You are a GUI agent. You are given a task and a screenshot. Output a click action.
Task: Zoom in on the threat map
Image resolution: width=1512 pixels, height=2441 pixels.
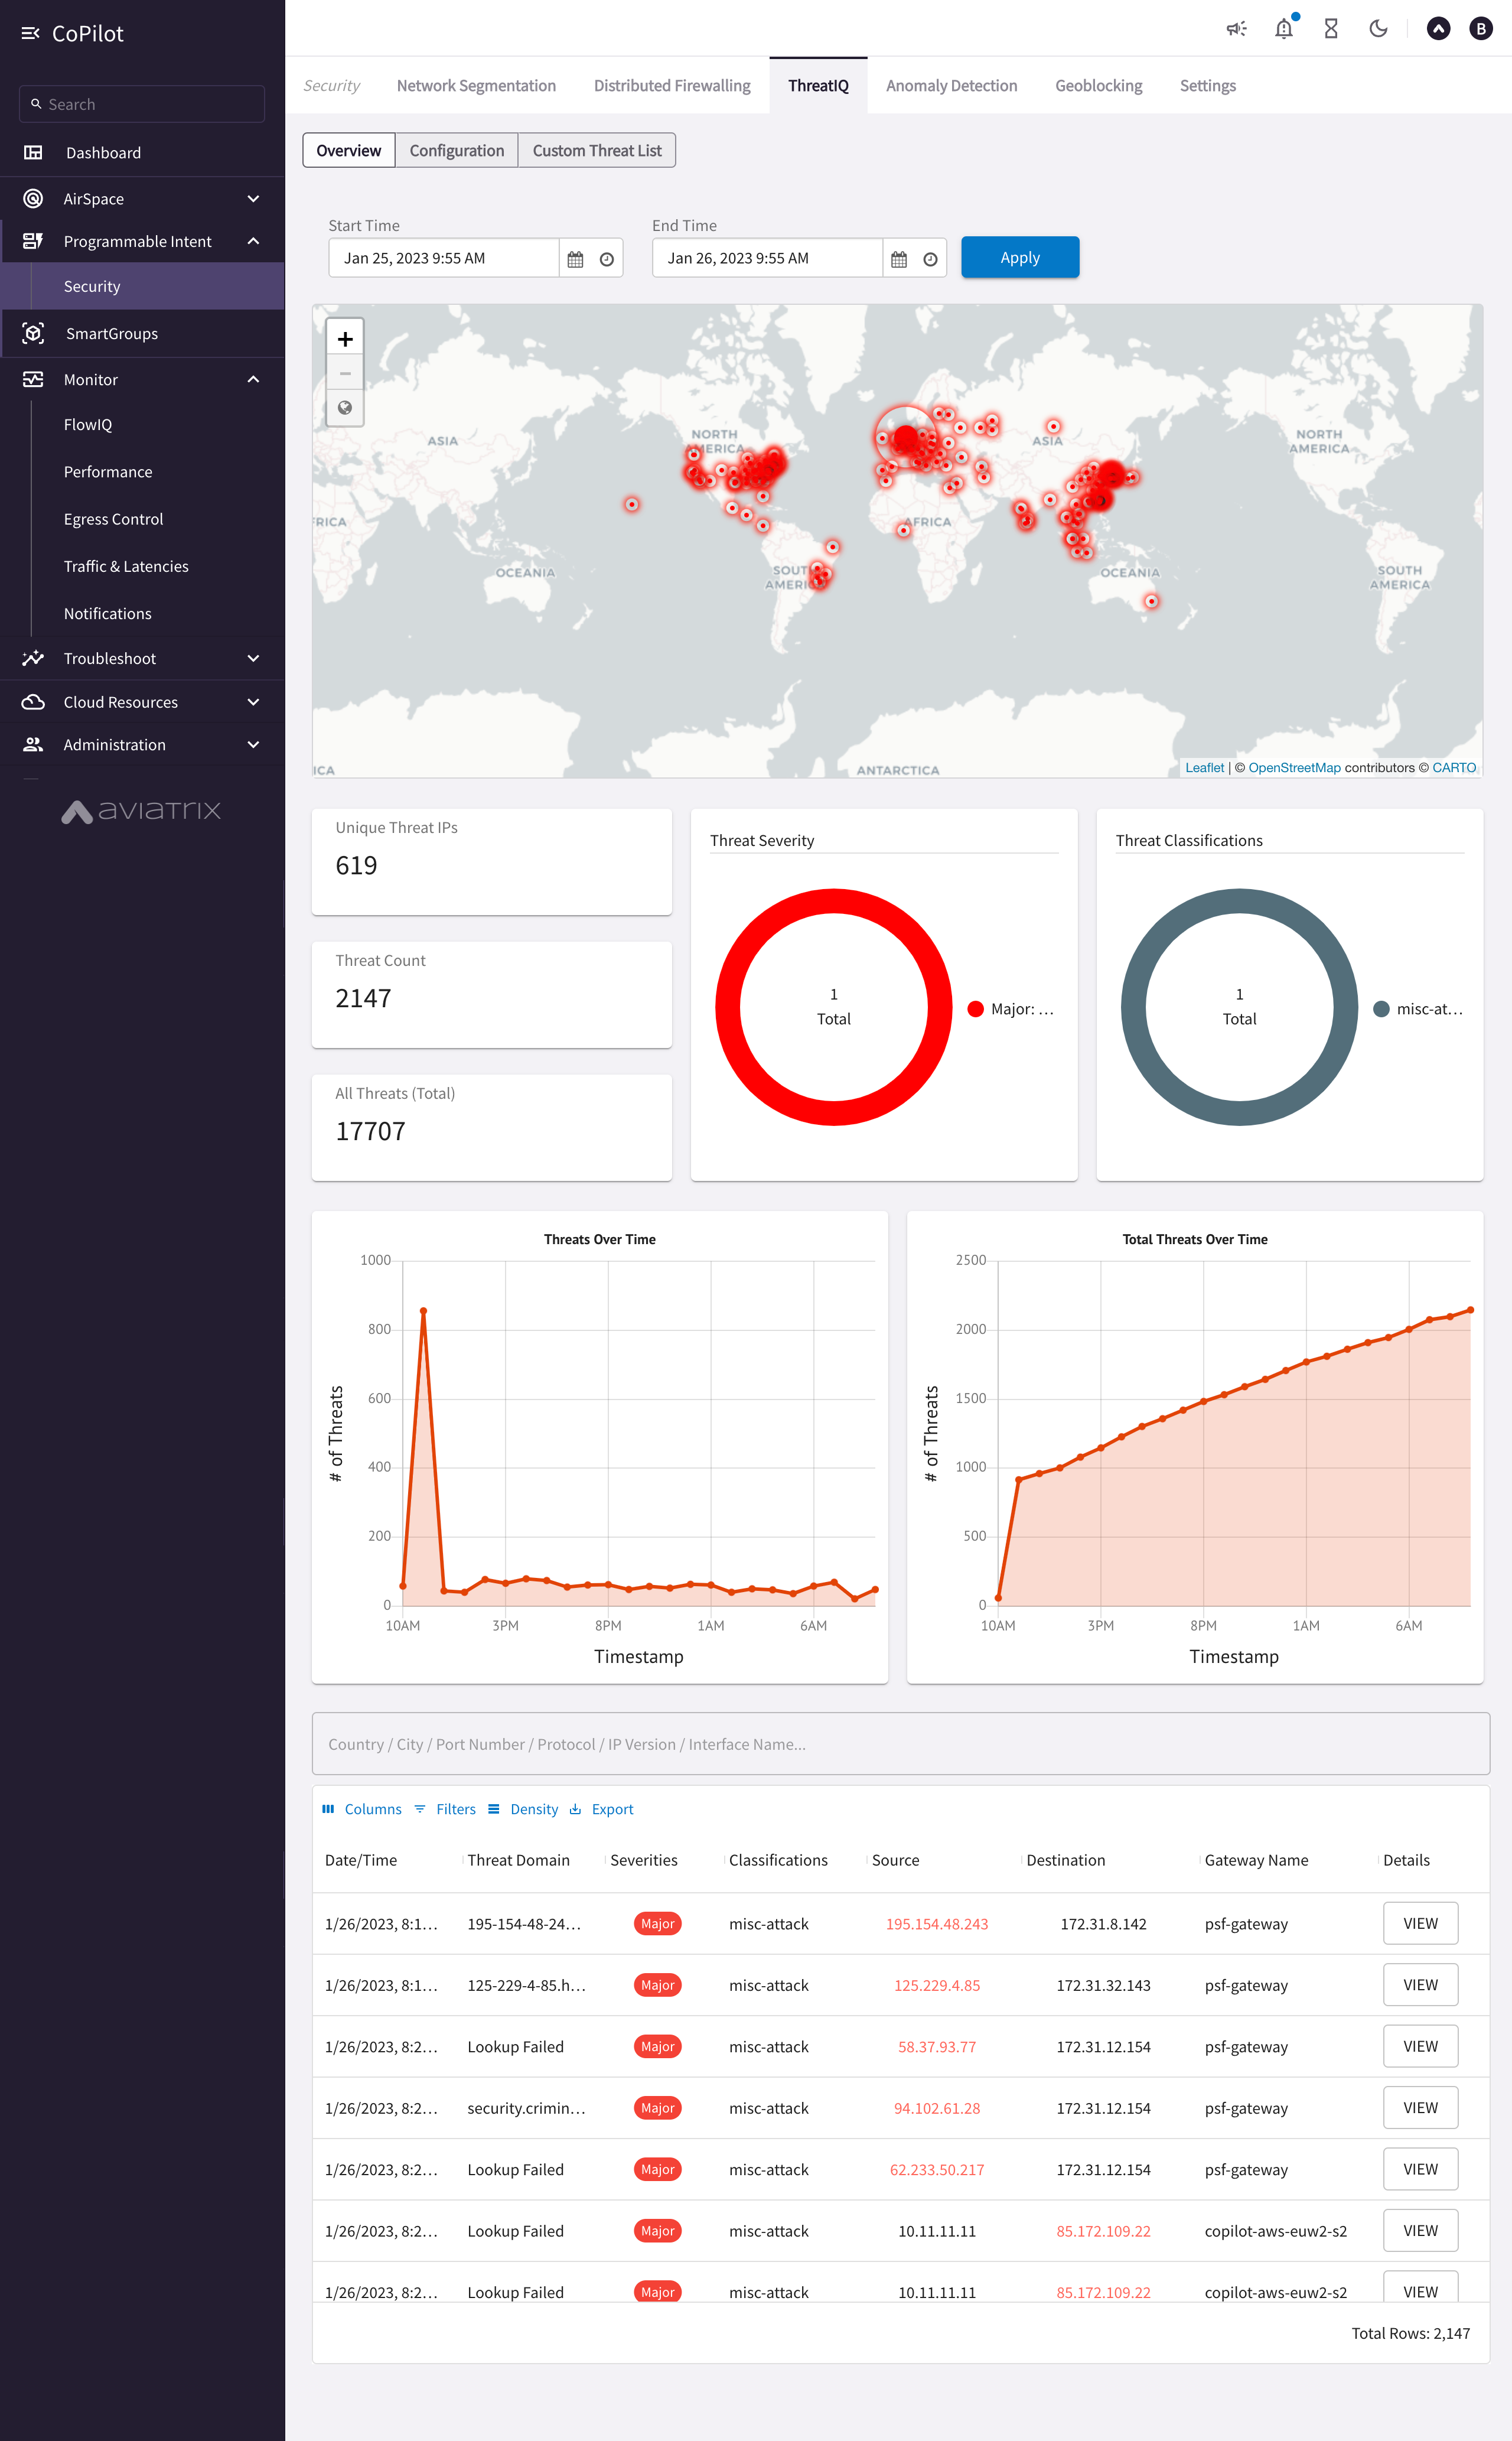[345, 339]
